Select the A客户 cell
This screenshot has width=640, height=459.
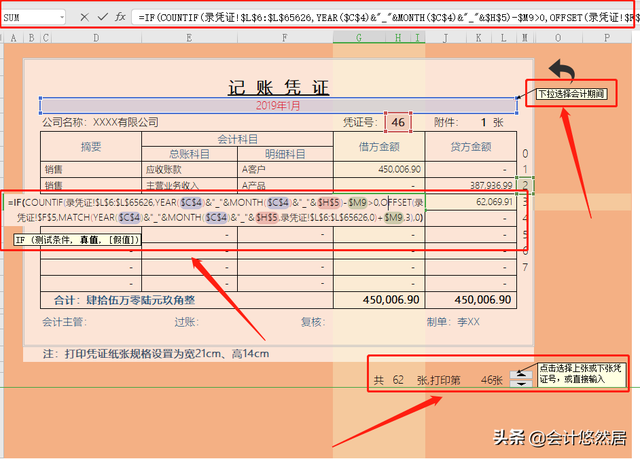tap(285, 169)
